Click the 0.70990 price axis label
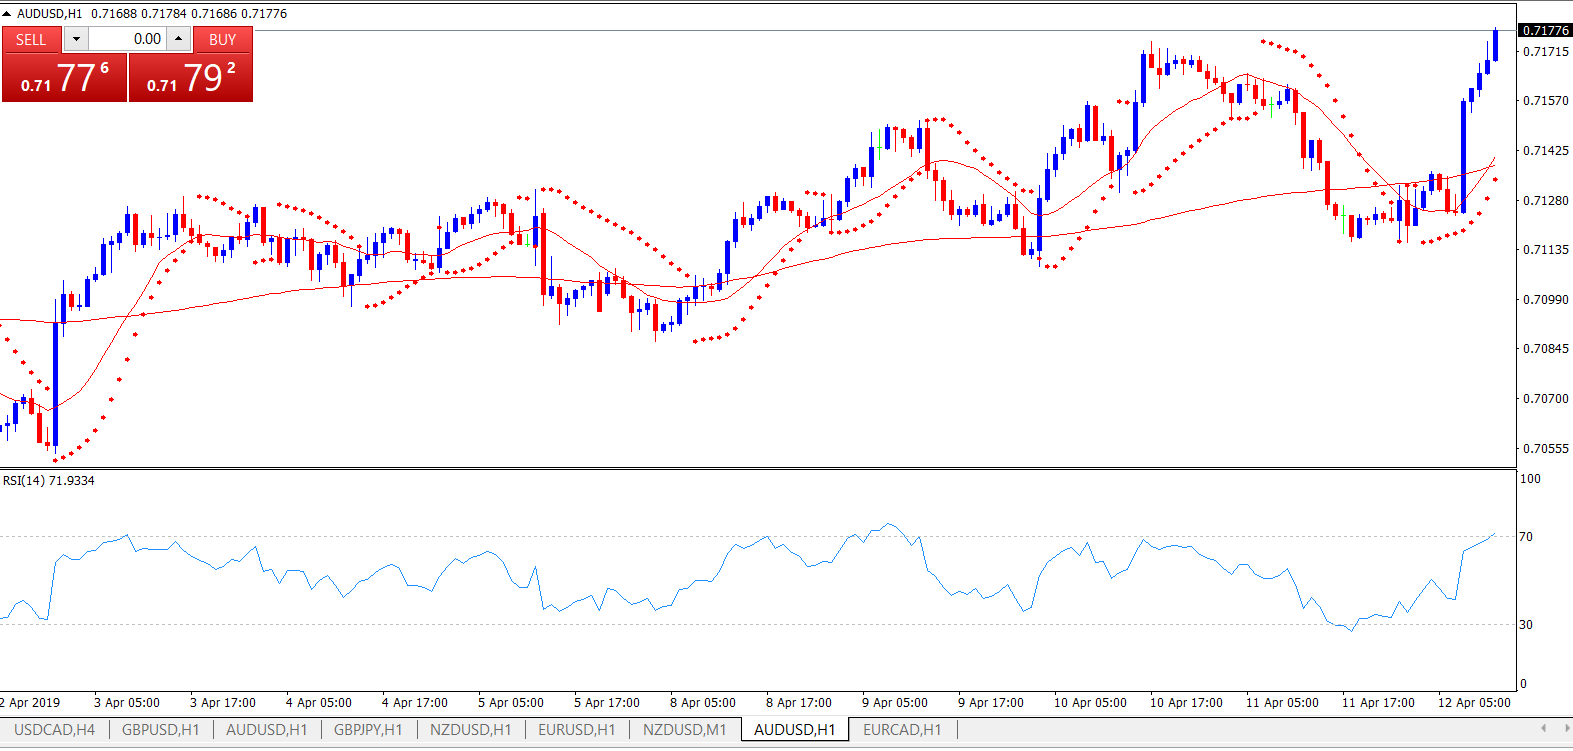Screen dimensions: 1573x751 tap(1545, 300)
